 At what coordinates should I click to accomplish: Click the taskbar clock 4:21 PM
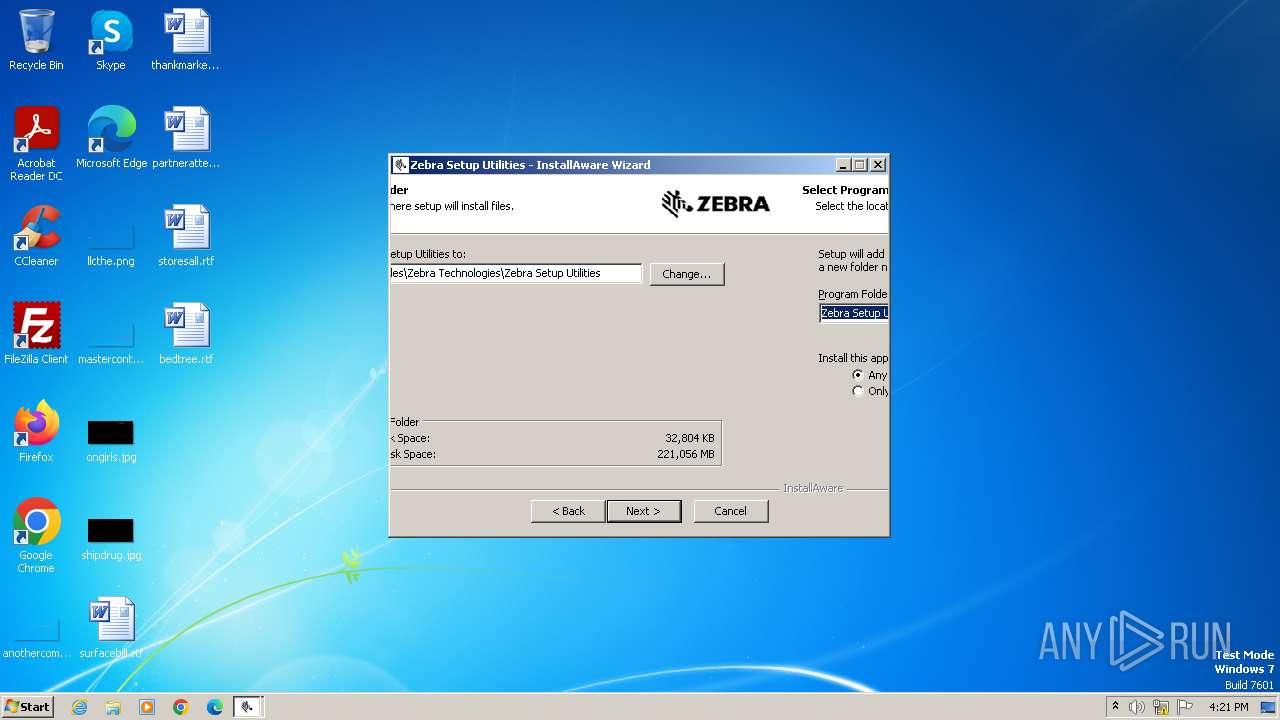[x=1228, y=707]
